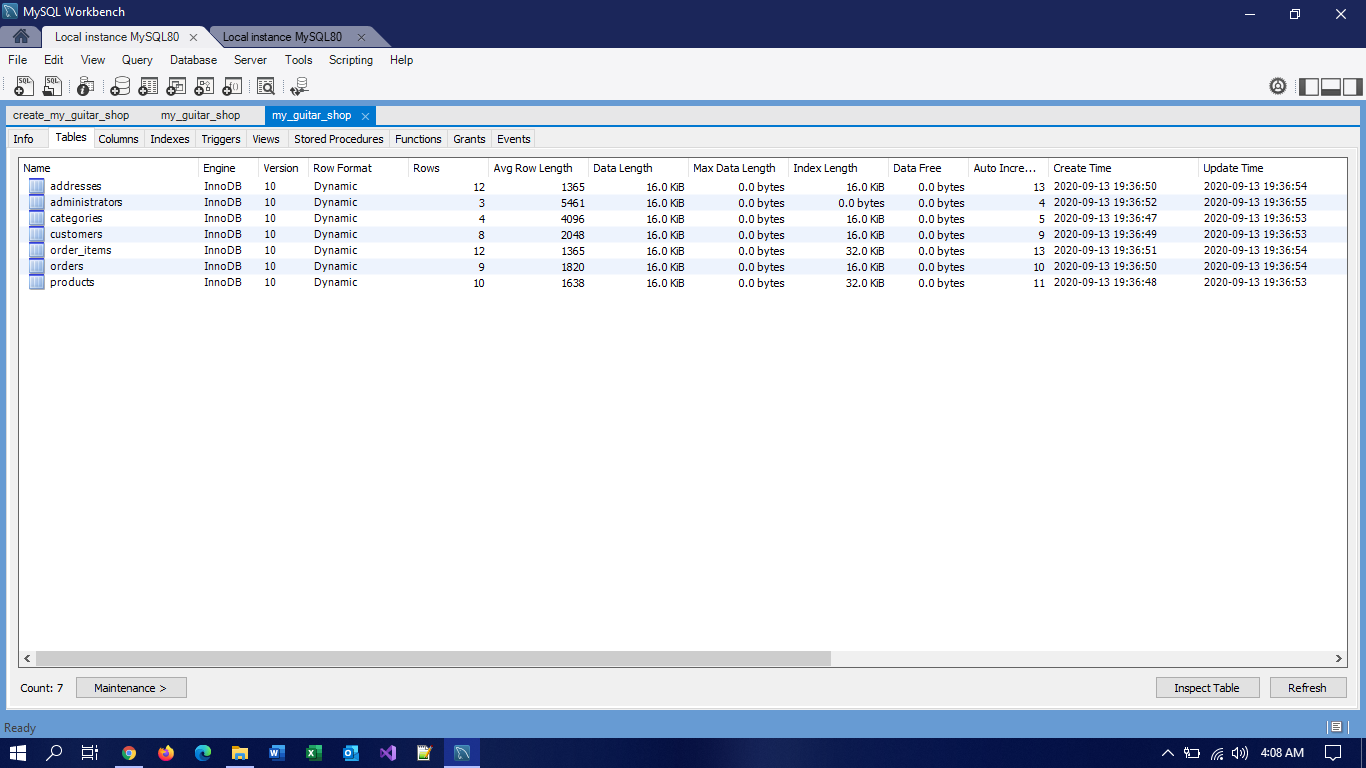Open Excel from the taskbar

click(314, 753)
